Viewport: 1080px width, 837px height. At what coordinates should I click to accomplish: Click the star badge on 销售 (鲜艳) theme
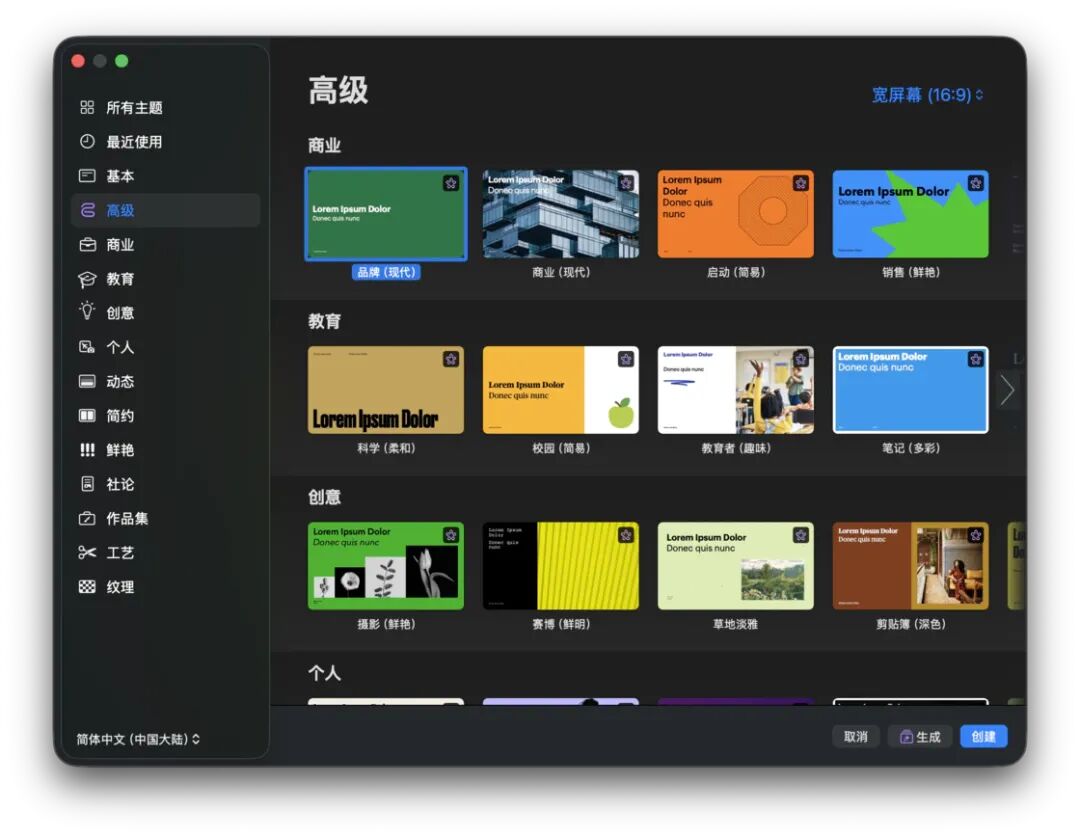point(975,183)
